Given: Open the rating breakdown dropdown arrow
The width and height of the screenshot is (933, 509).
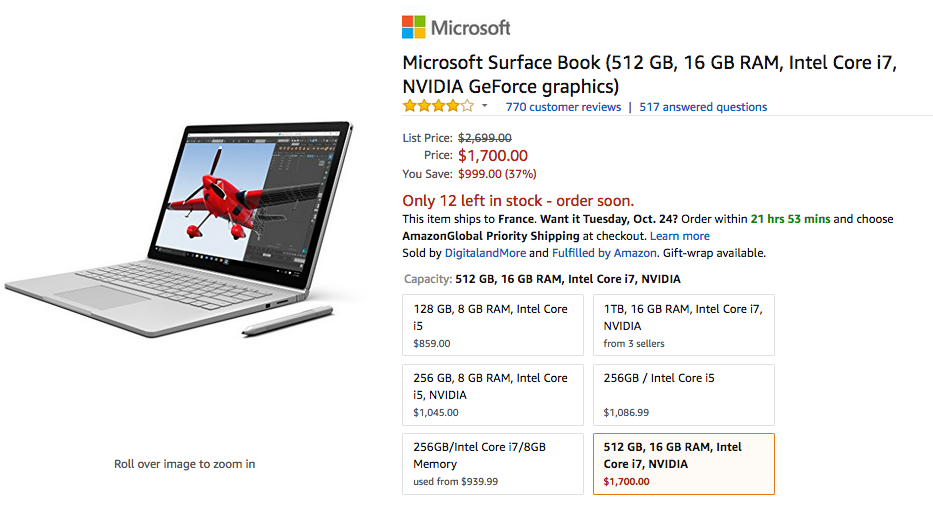Looking at the screenshot, I should click(x=485, y=106).
